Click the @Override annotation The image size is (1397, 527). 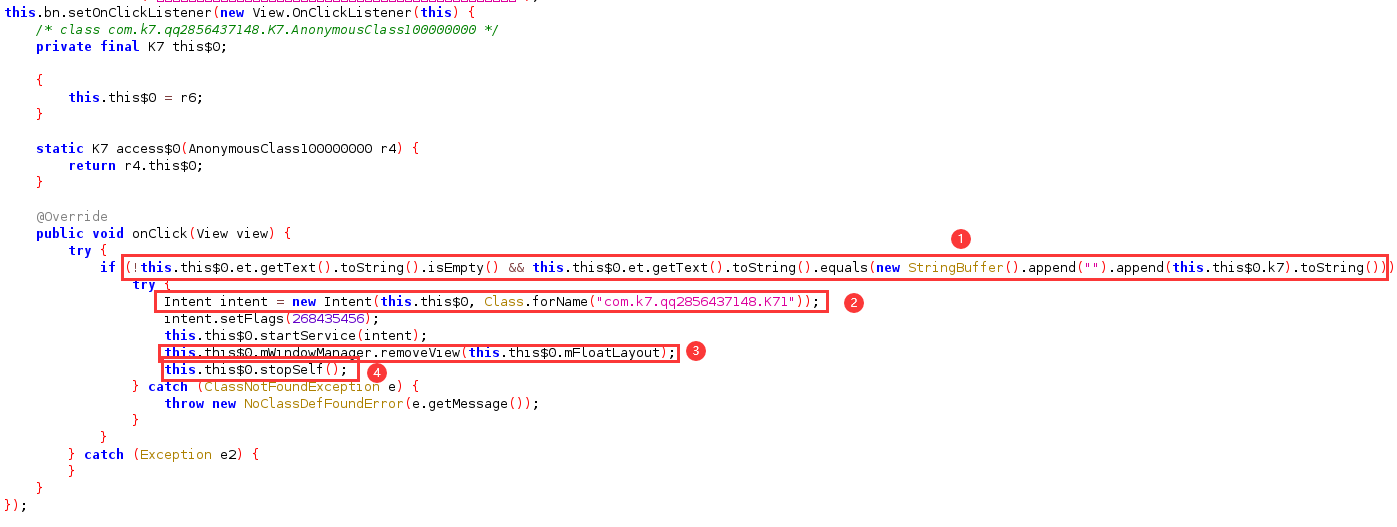[71, 216]
